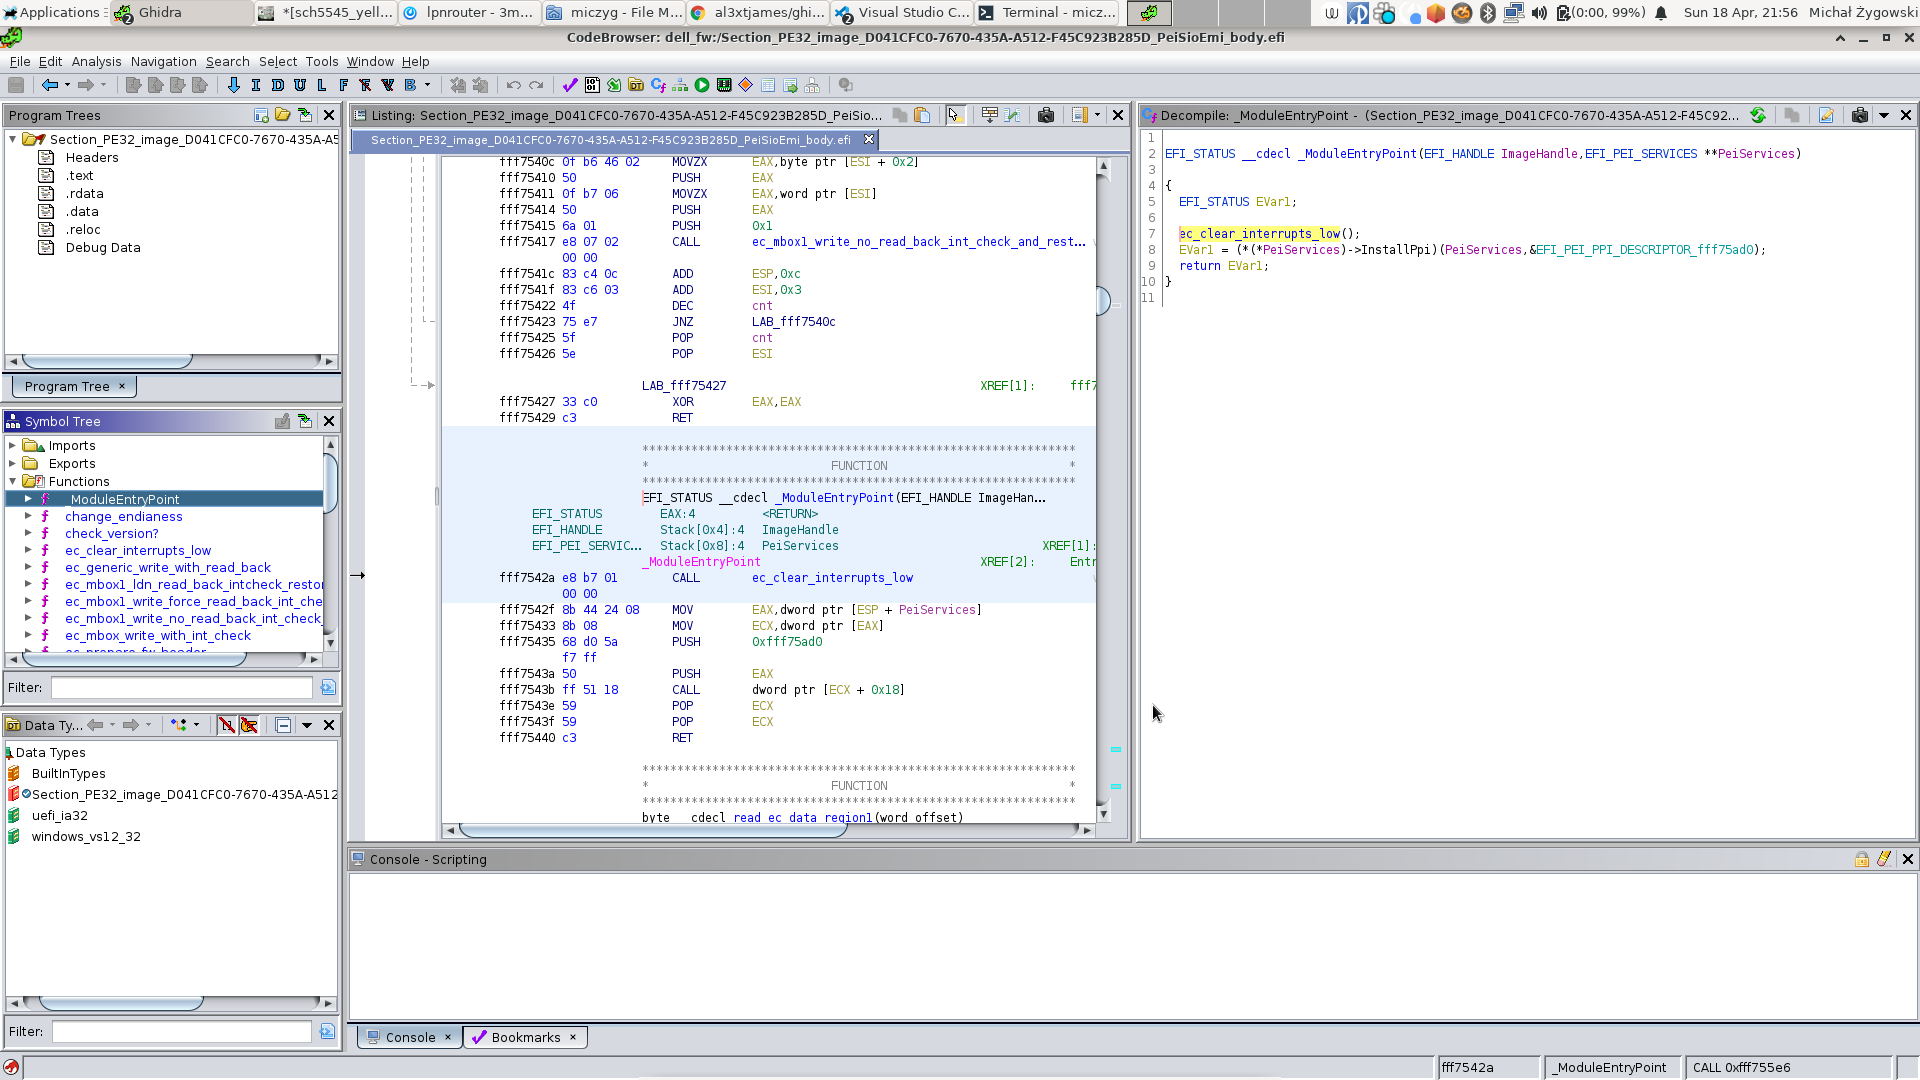Take Decompile snapshot camera icon
The image size is (1920, 1080).
point(1860,115)
